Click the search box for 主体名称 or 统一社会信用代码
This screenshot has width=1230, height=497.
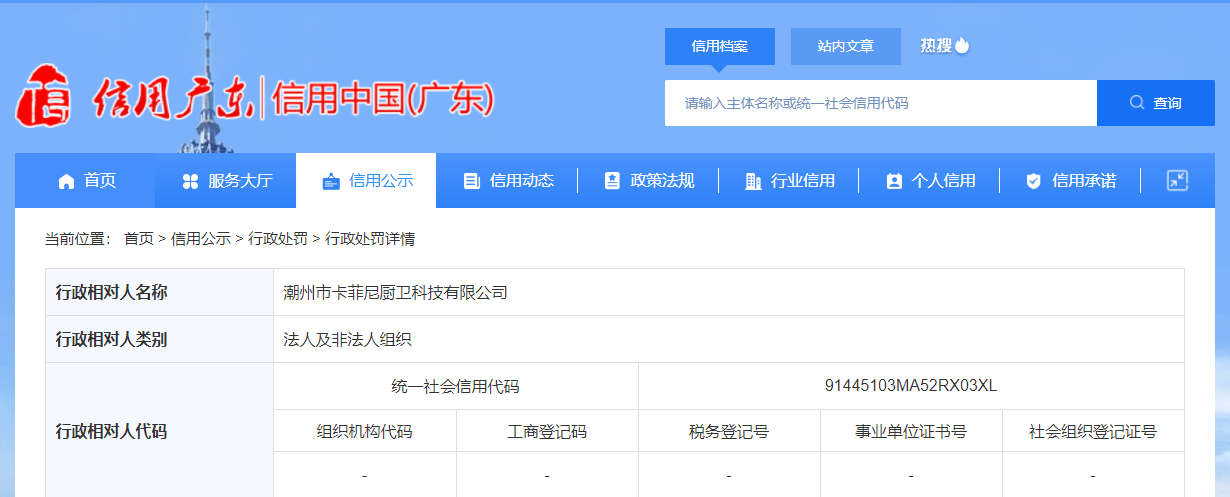click(x=881, y=103)
